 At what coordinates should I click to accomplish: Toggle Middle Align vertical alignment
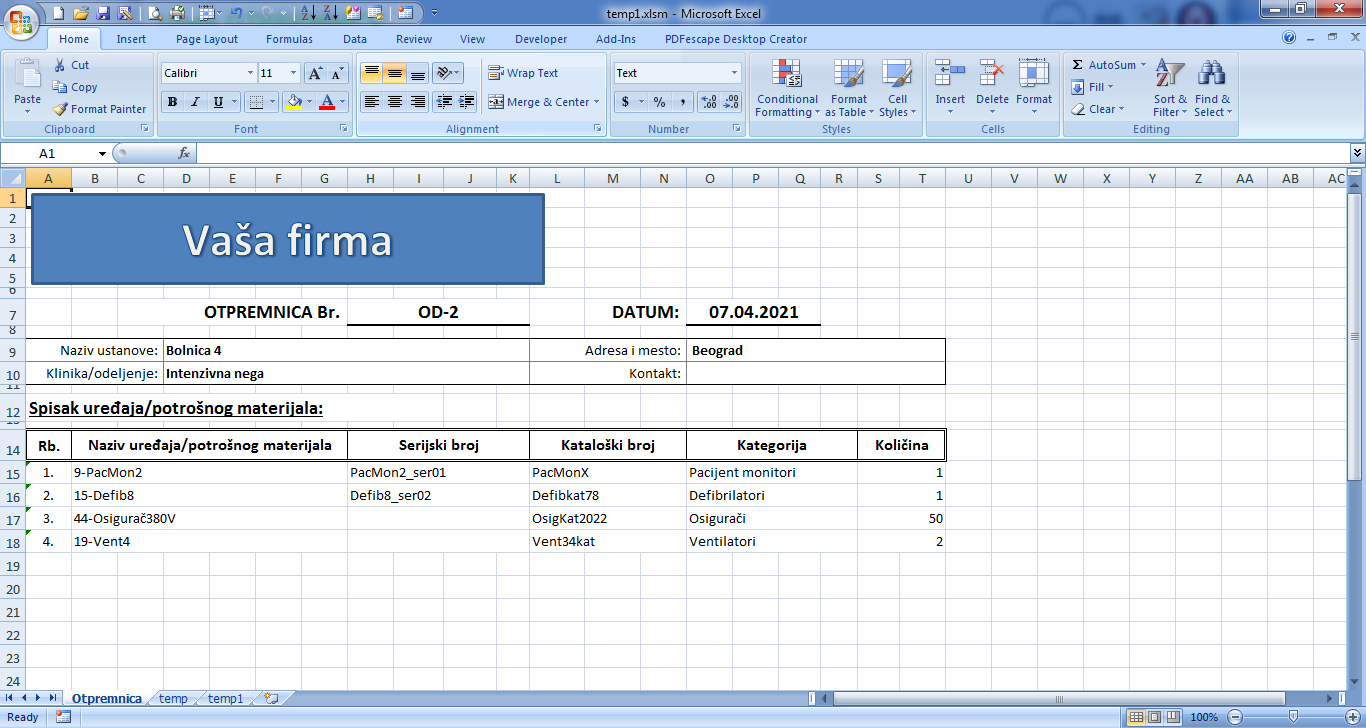pyautogui.click(x=394, y=73)
